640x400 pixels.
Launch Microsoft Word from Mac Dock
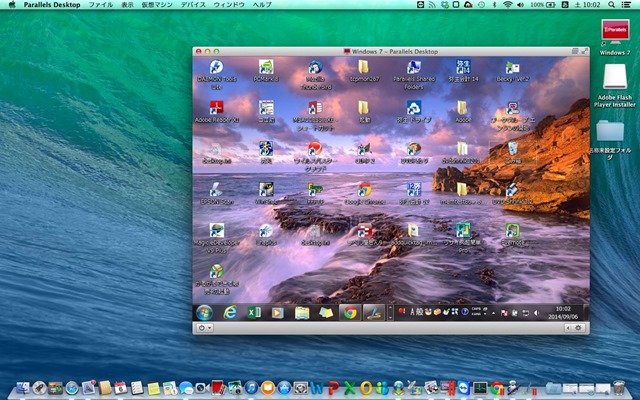[x=317, y=387]
